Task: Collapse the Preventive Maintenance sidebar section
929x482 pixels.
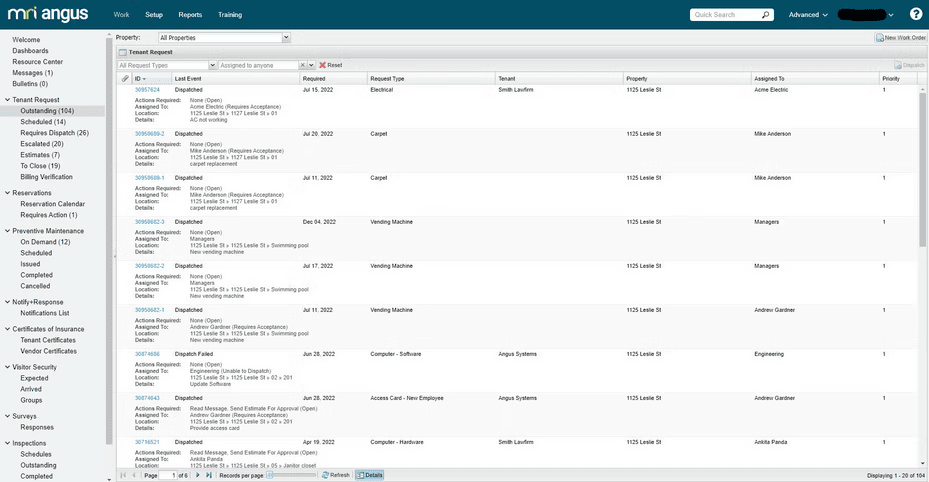Action: [x=7, y=231]
